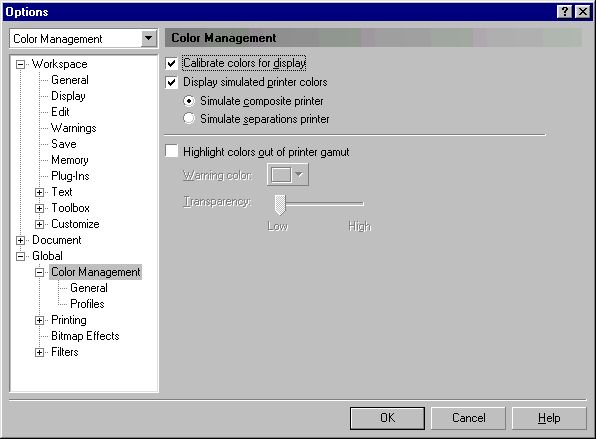Select Profiles under Color Management
This screenshot has height=439, width=596.
pyautogui.click(x=87, y=304)
